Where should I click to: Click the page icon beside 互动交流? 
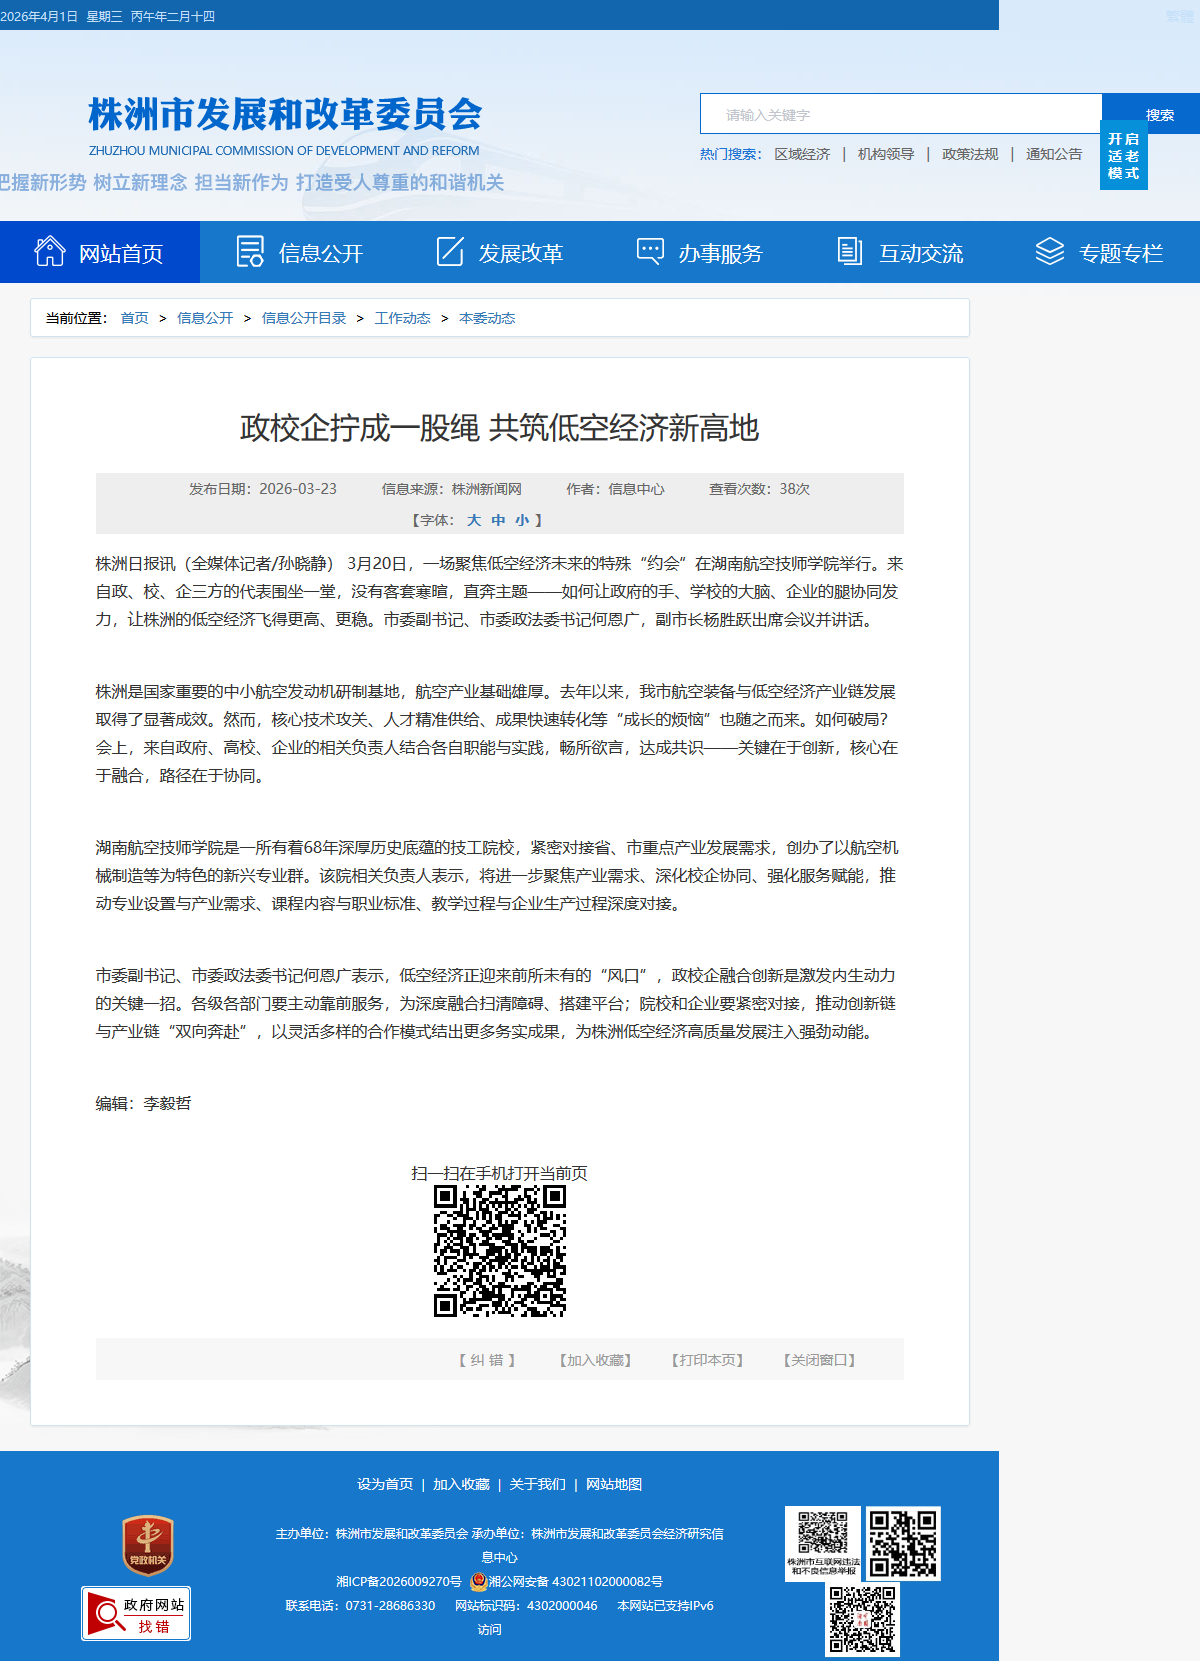(x=849, y=252)
